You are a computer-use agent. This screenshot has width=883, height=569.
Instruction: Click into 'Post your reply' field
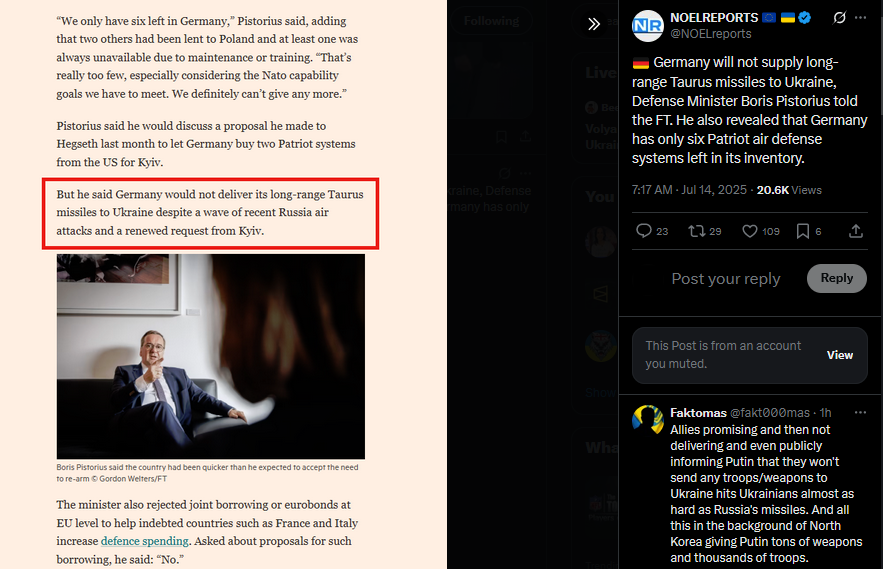[726, 279]
